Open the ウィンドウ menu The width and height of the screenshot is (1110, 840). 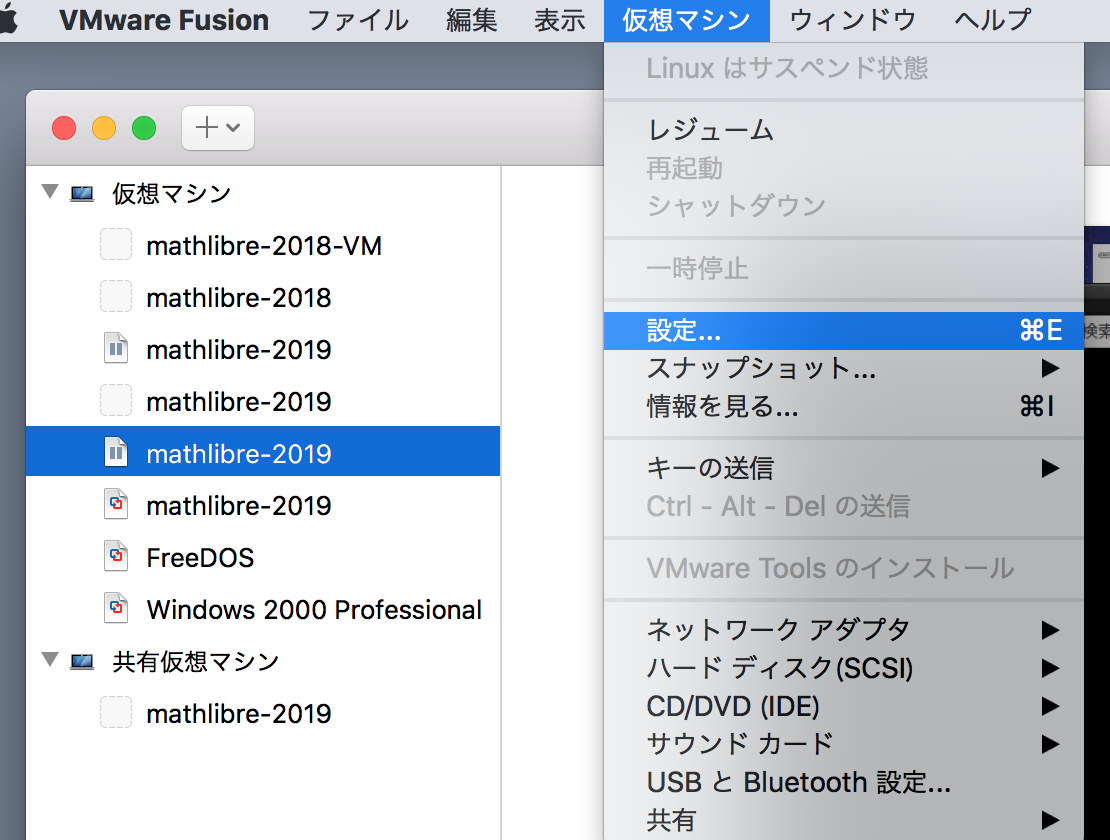pyautogui.click(x=852, y=20)
